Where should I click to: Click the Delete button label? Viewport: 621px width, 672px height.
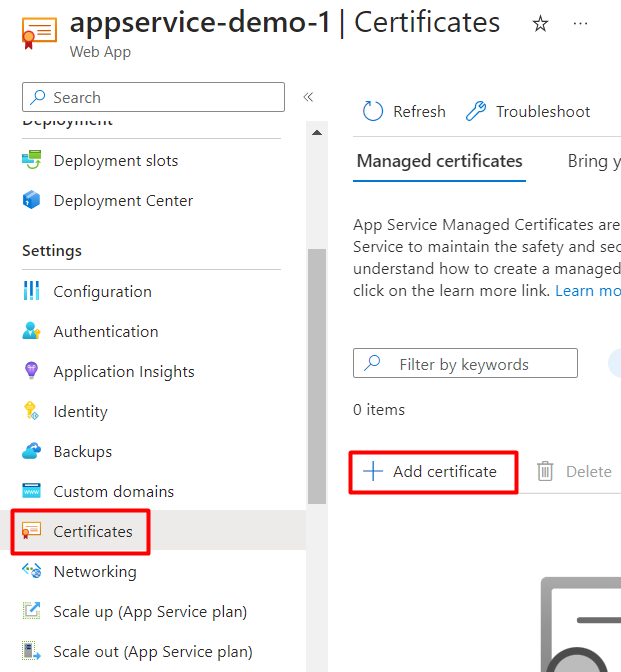click(588, 471)
